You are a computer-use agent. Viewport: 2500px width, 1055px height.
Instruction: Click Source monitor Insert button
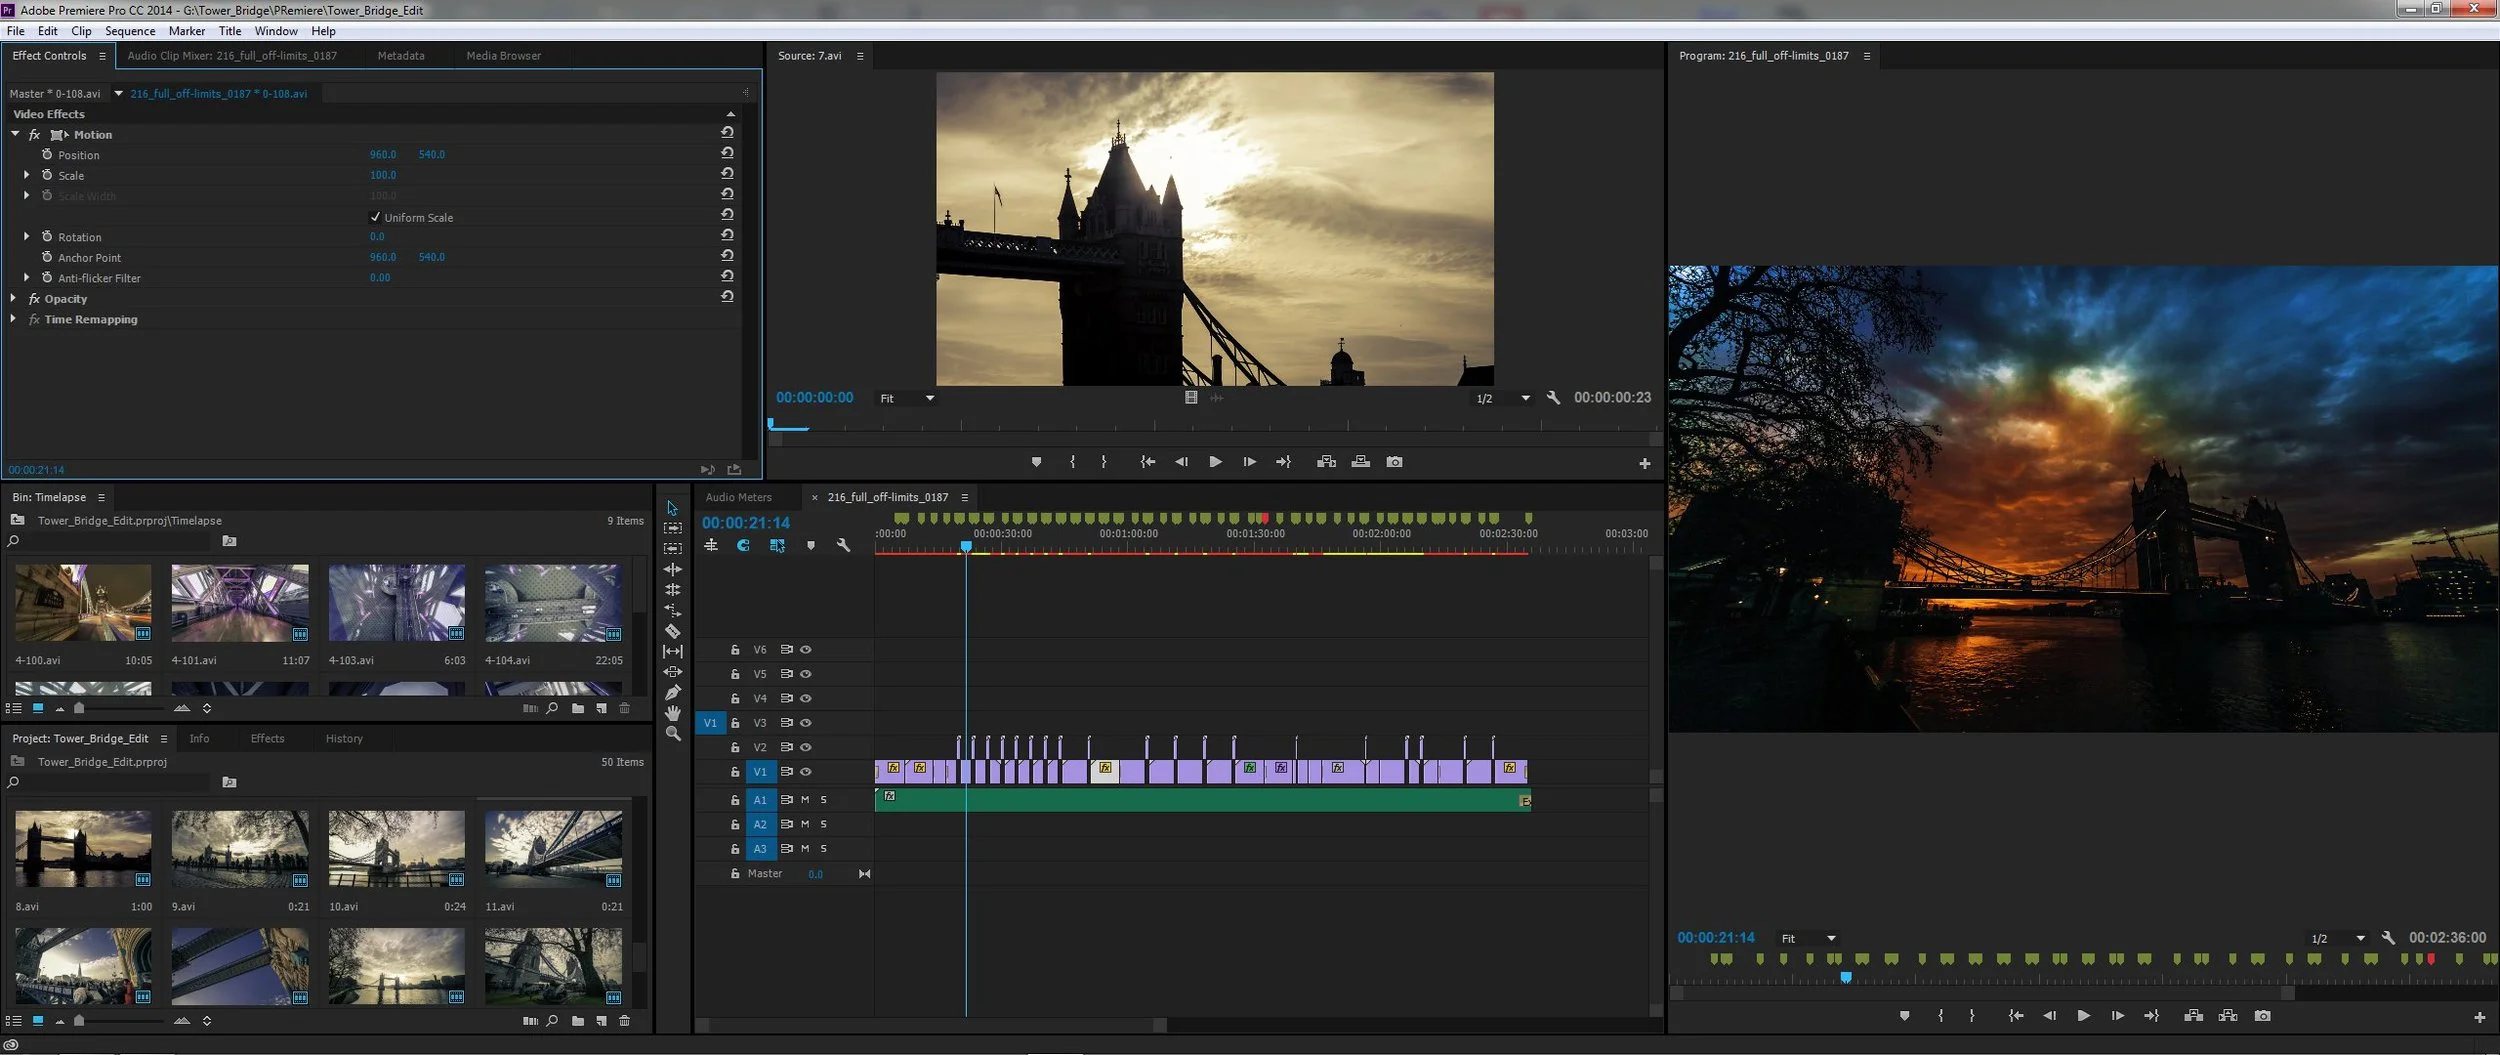pos(1326,462)
